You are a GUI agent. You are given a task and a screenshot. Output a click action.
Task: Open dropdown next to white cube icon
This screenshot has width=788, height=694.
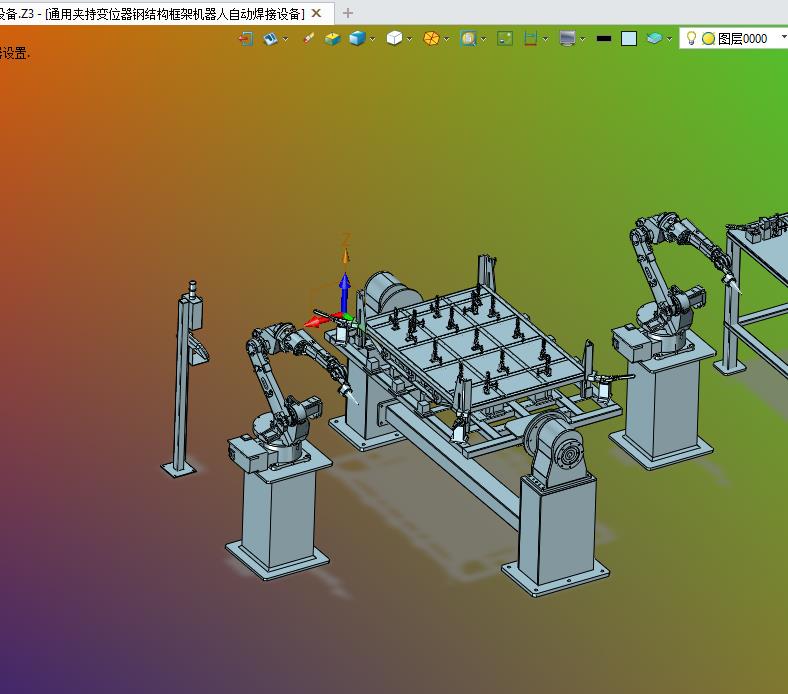[410, 39]
